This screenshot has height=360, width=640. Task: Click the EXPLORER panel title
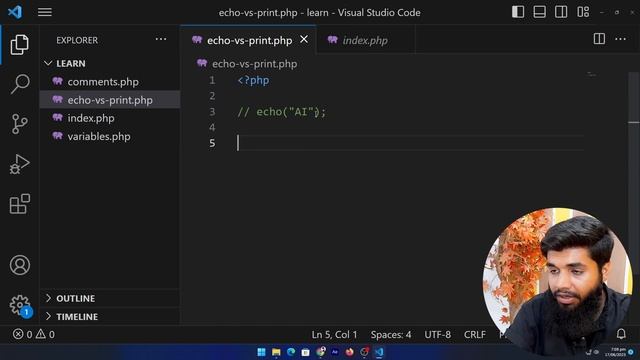pyautogui.click(x=77, y=40)
